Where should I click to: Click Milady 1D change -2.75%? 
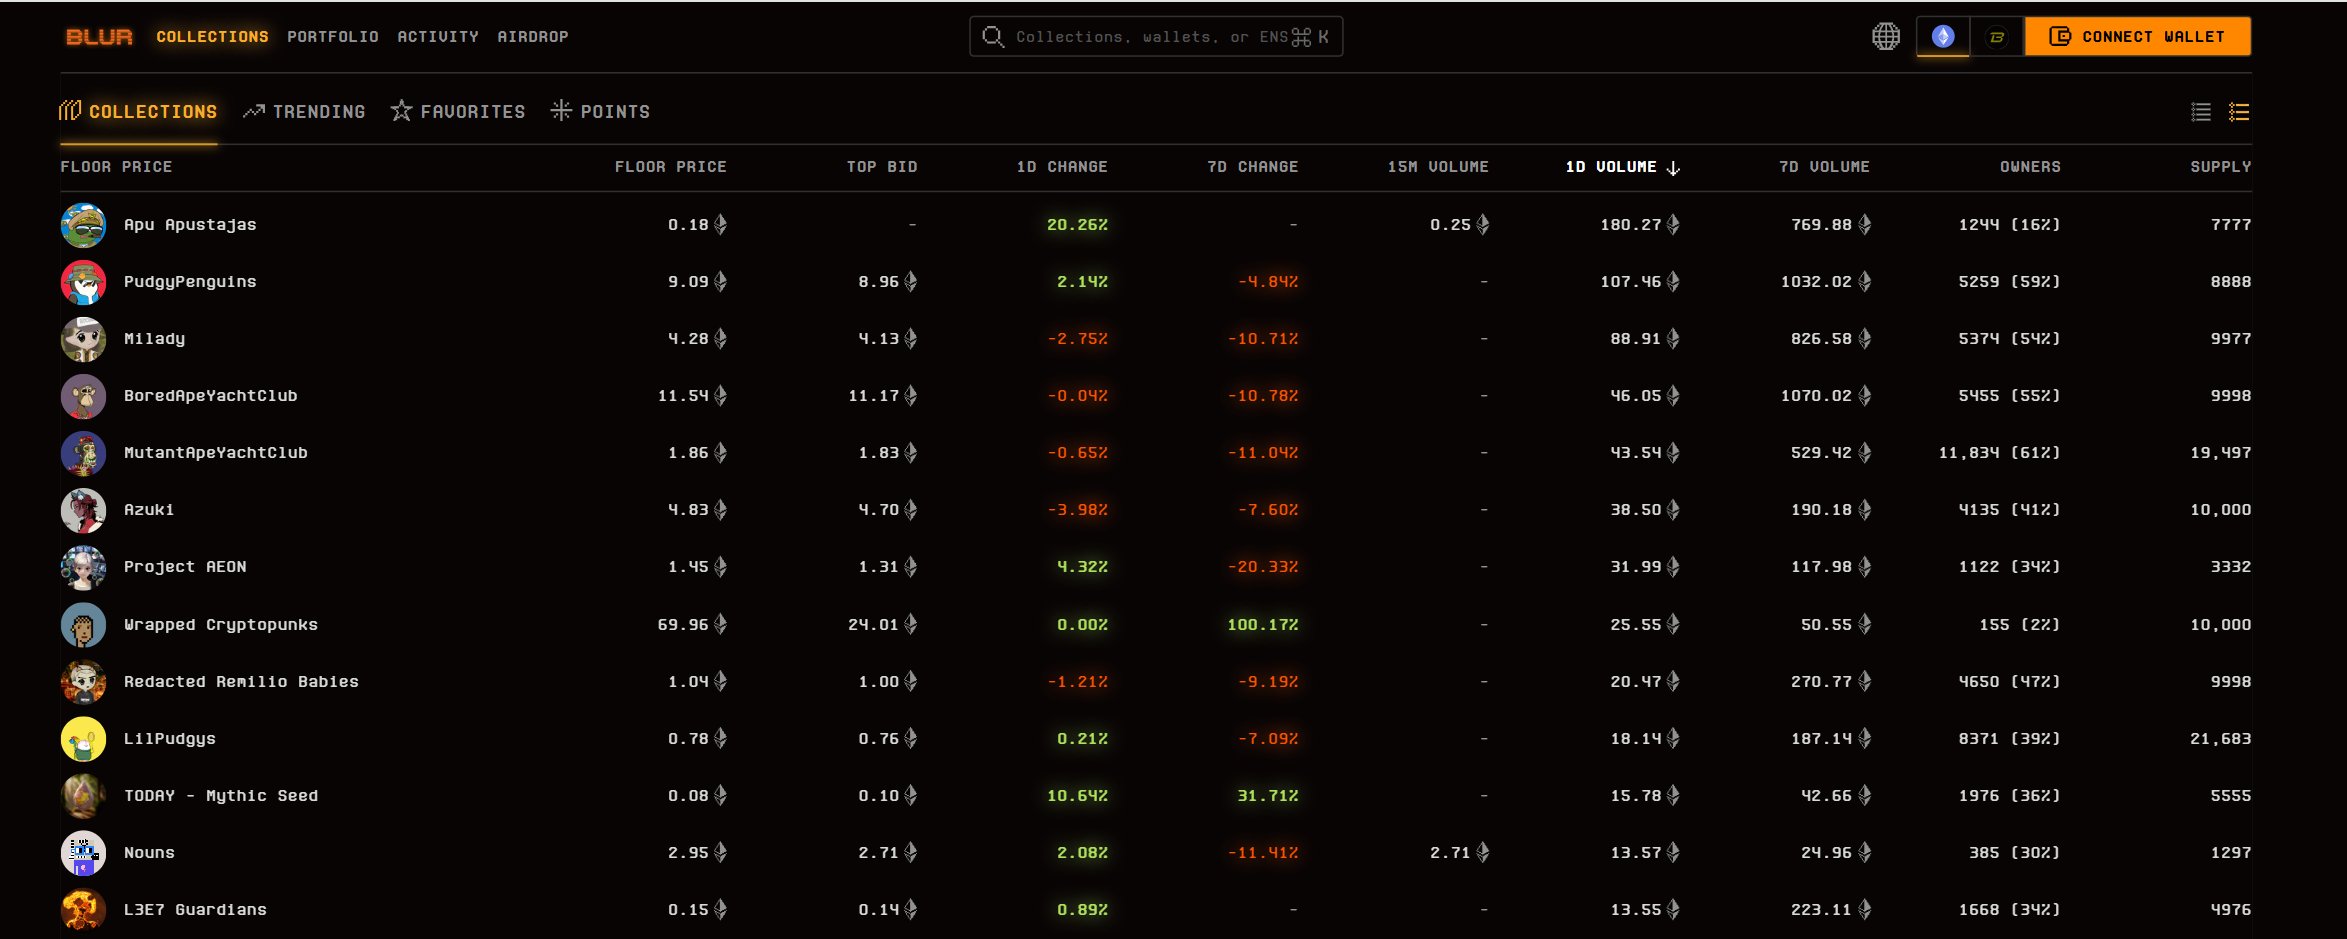[1077, 339]
